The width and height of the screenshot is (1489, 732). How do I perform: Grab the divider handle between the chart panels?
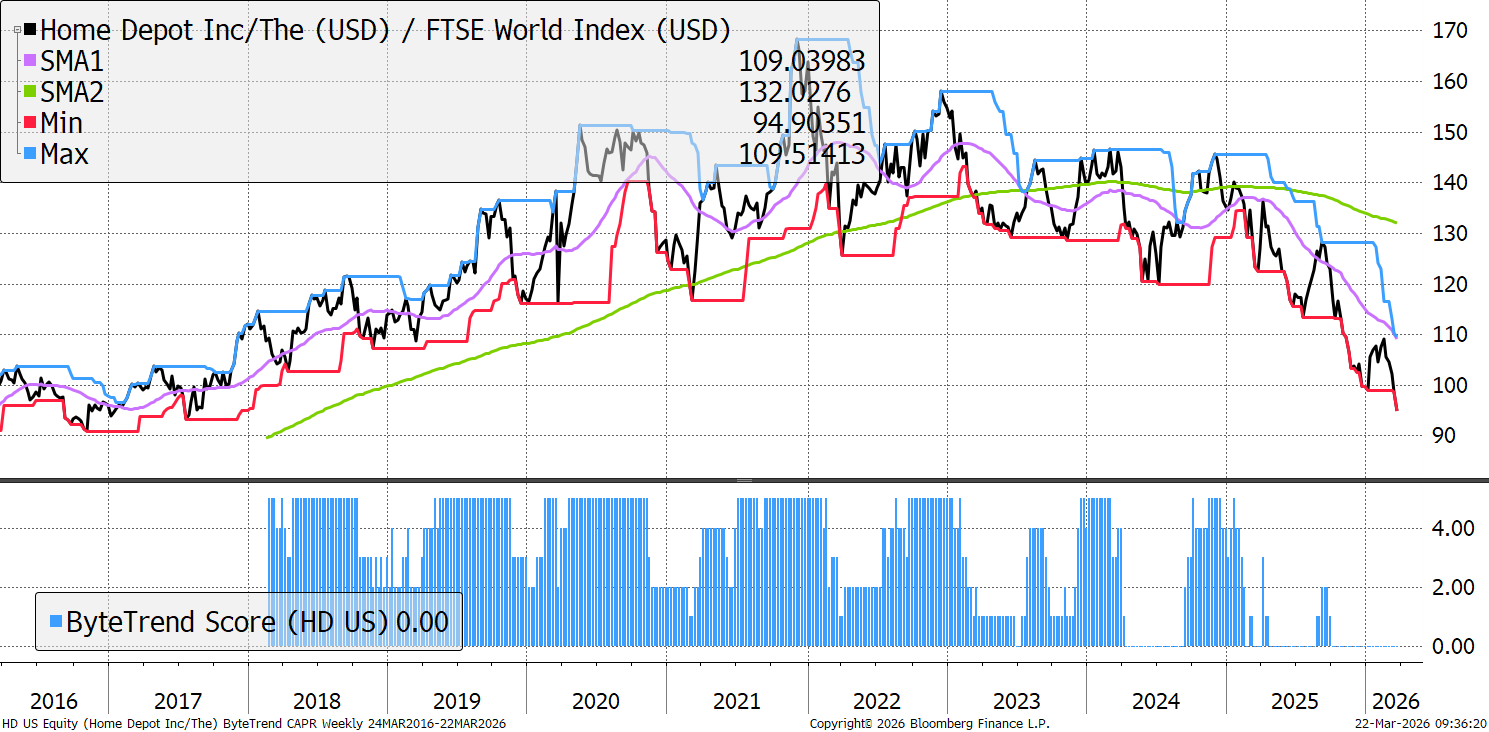(744, 481)
